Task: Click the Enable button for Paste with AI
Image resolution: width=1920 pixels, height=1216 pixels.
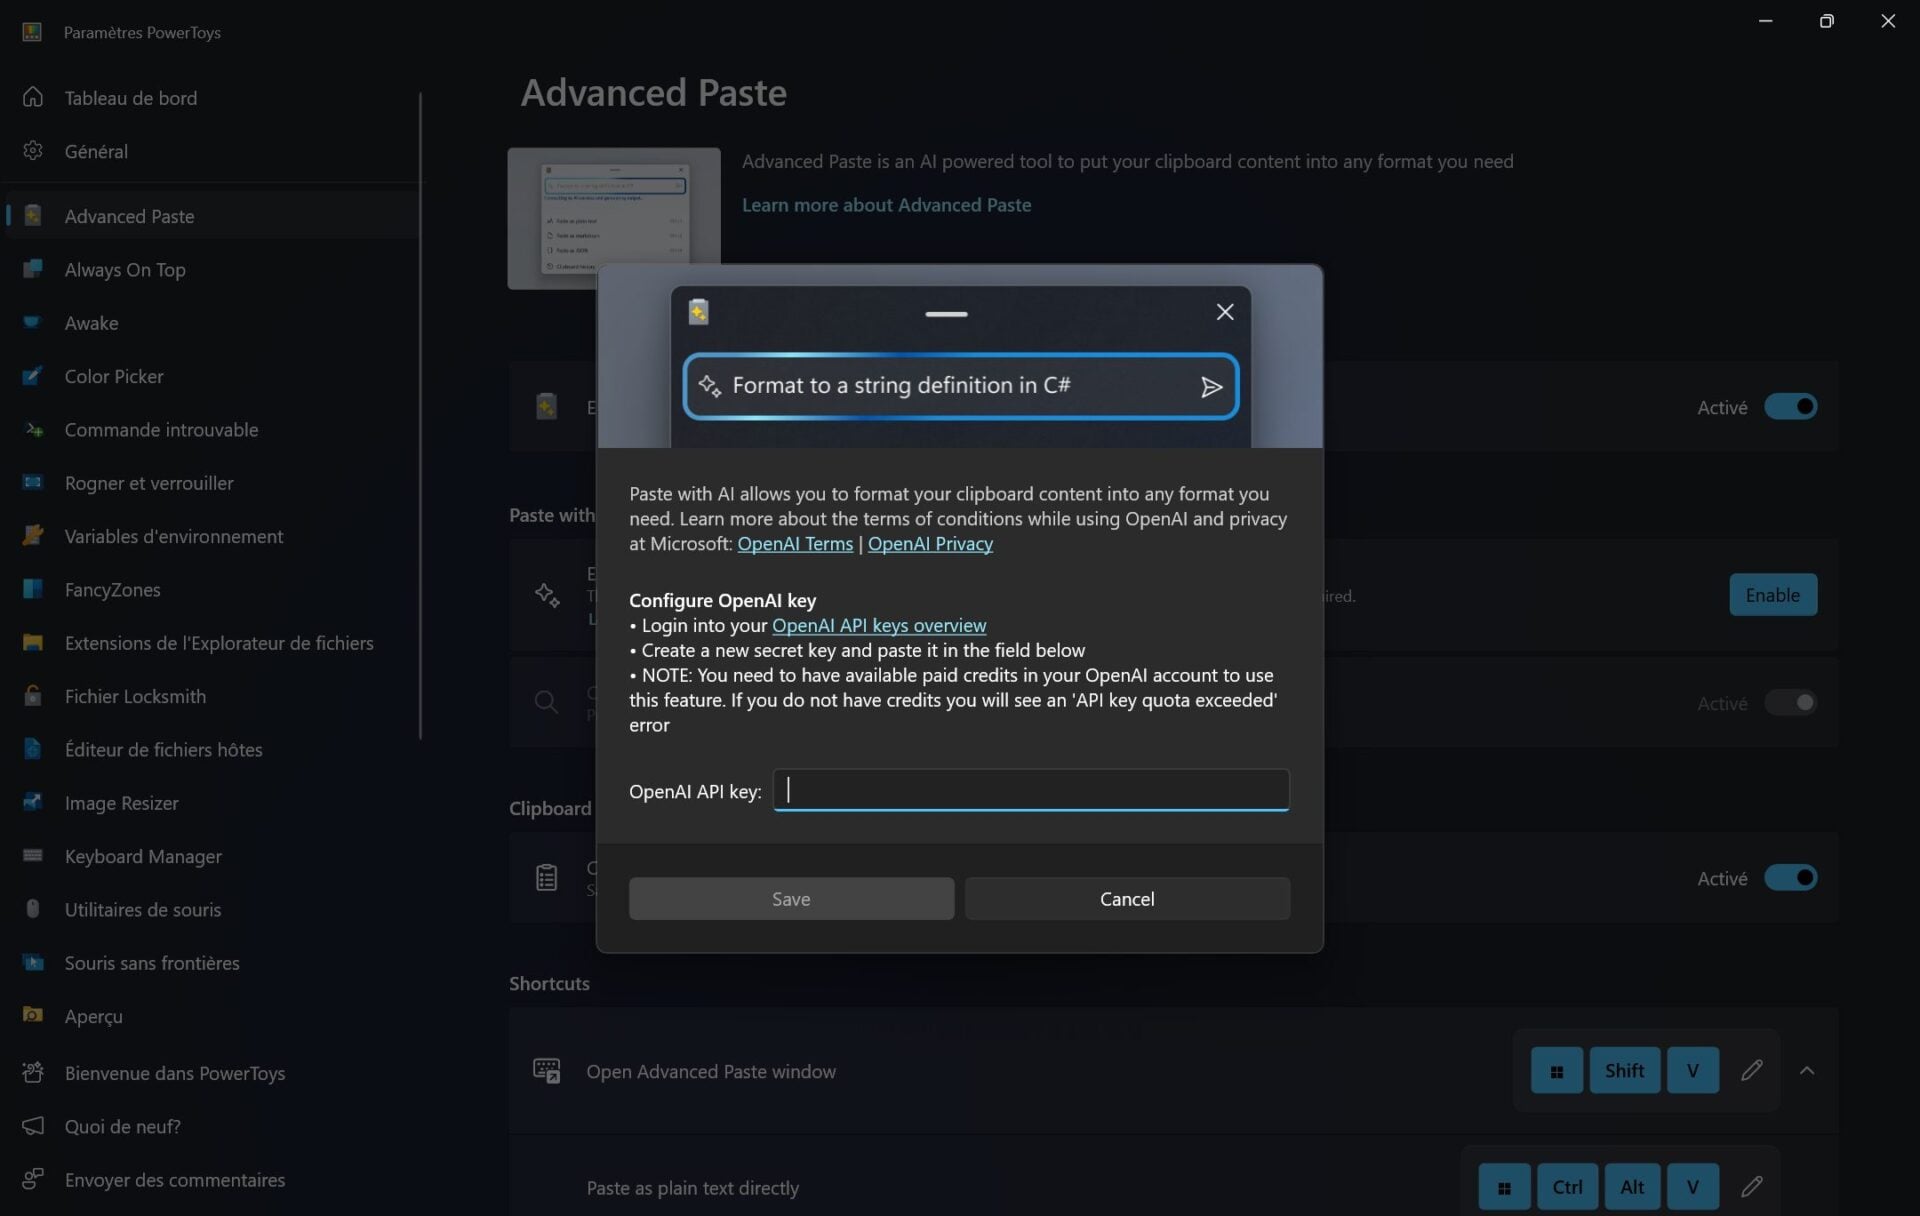Action: 1773,595
